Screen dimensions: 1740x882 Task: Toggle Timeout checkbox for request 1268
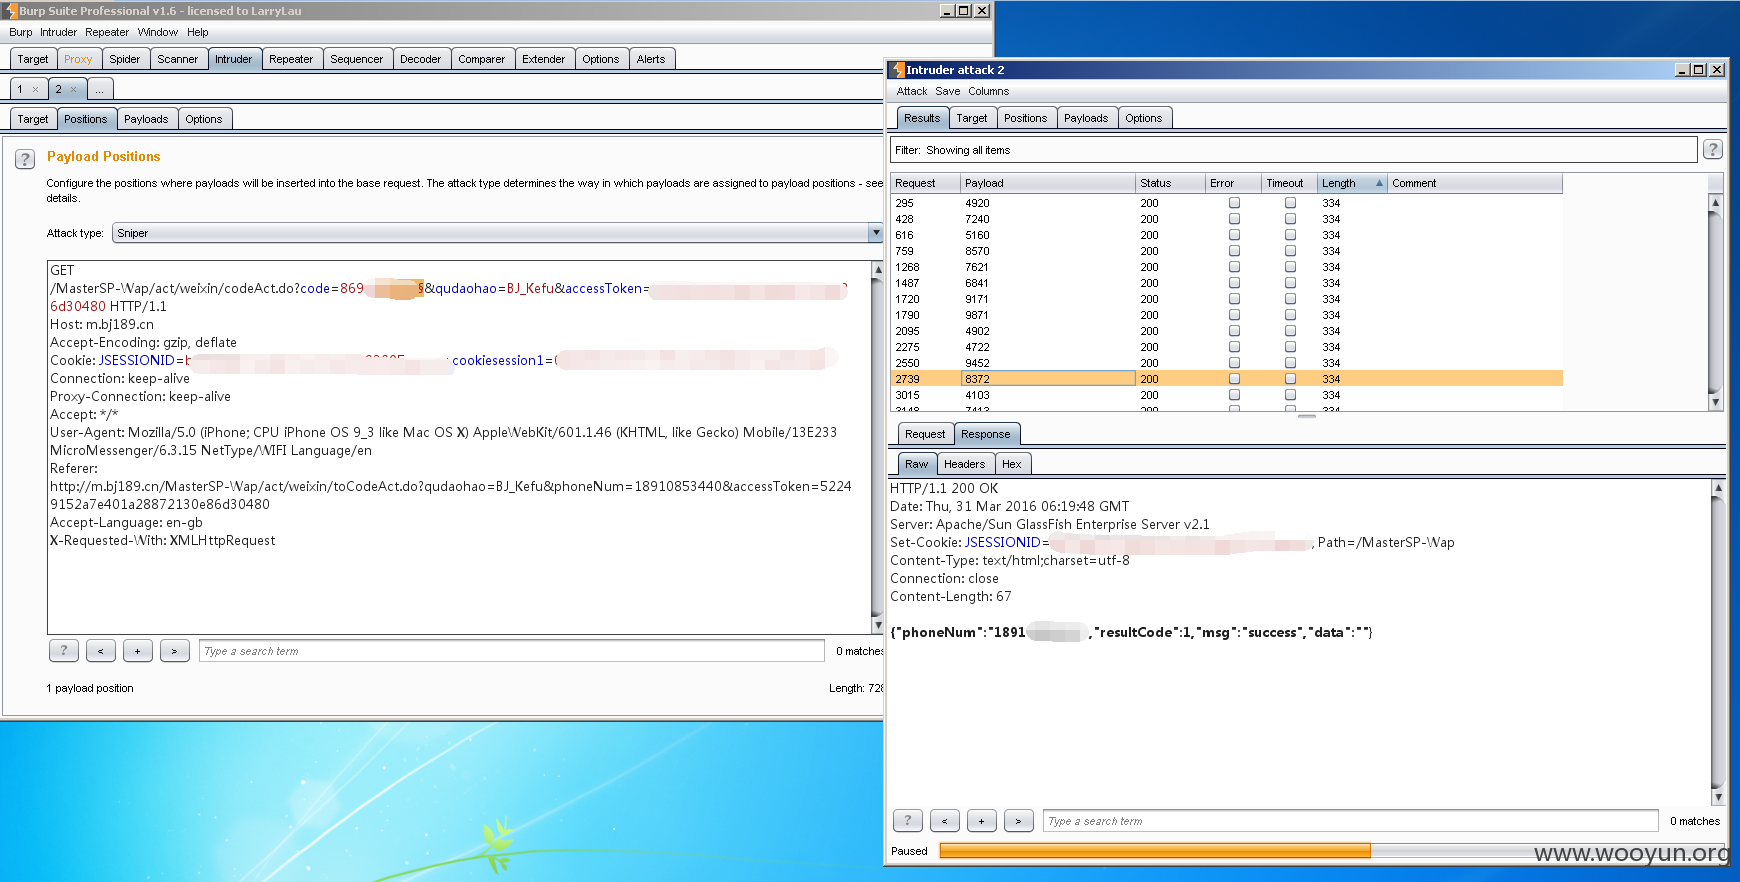click(x=1290, y=267)
